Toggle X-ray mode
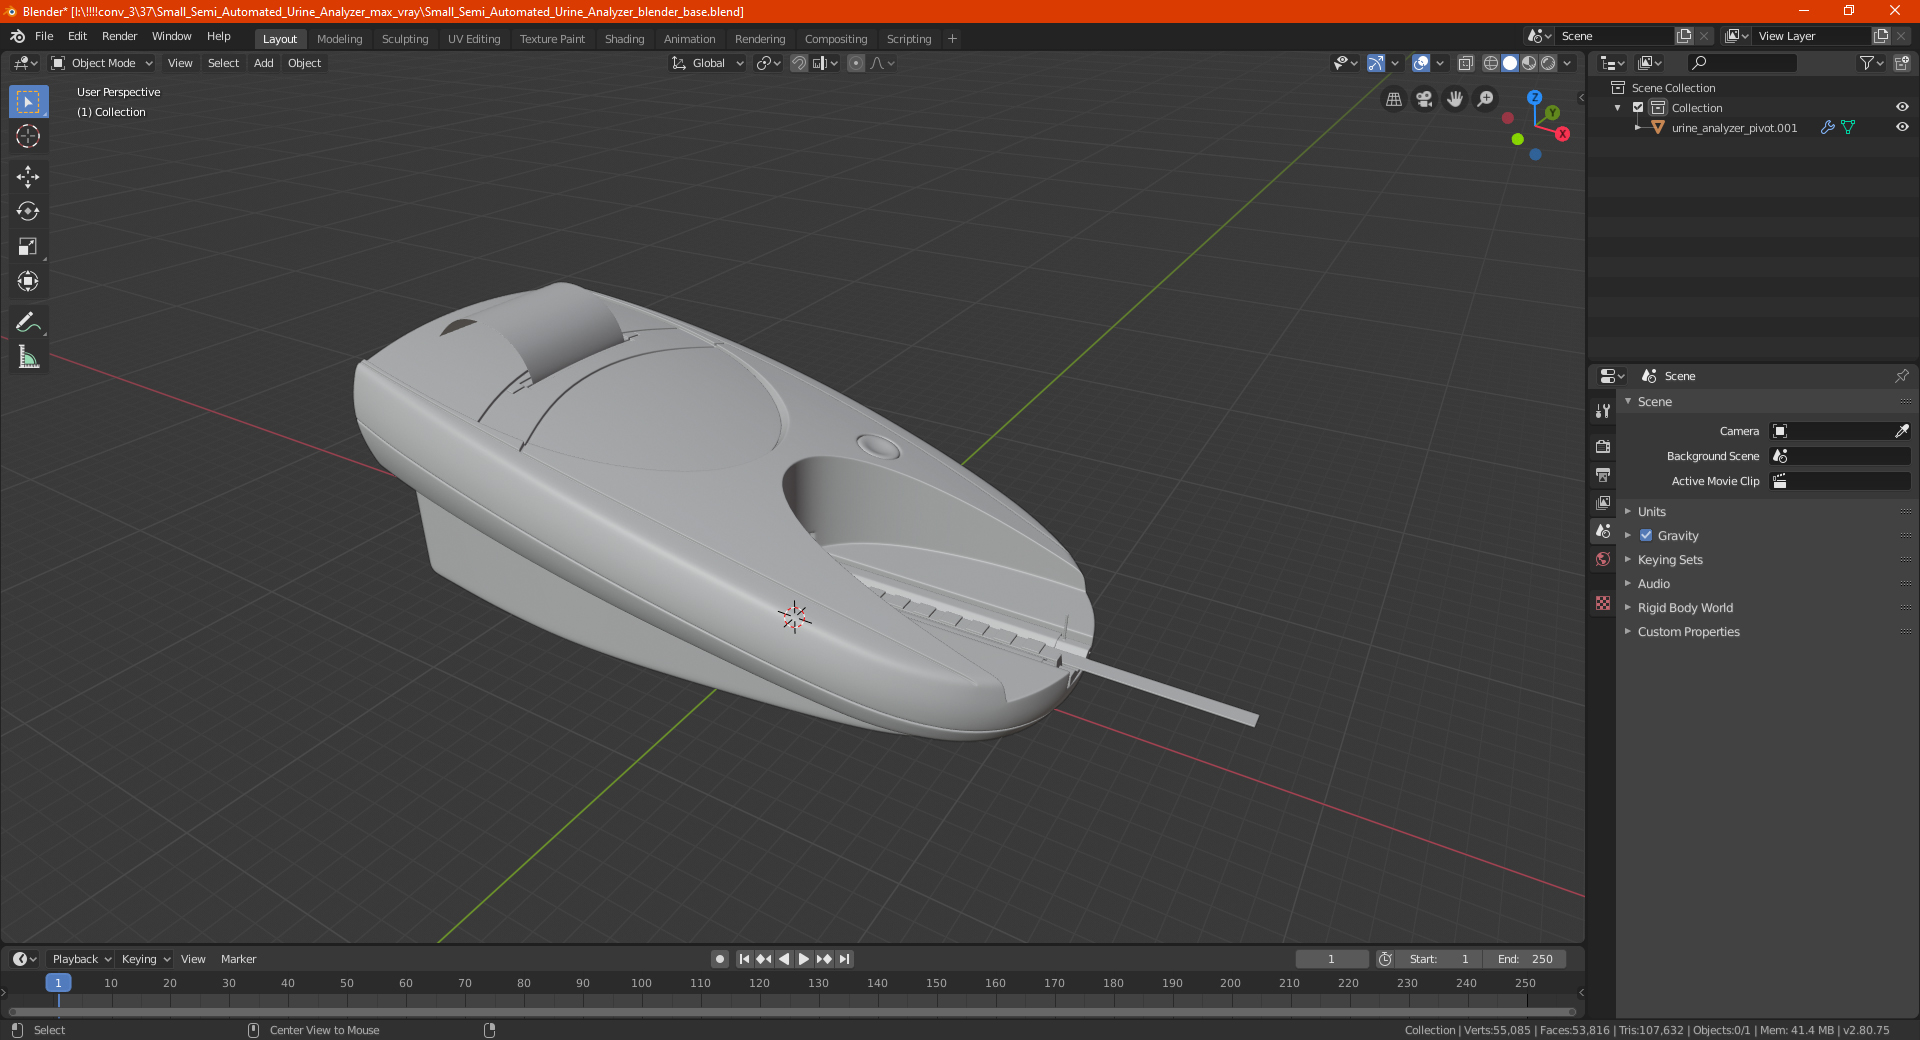Viewport: 1920px width, 1040px height. click(1465, 63)
